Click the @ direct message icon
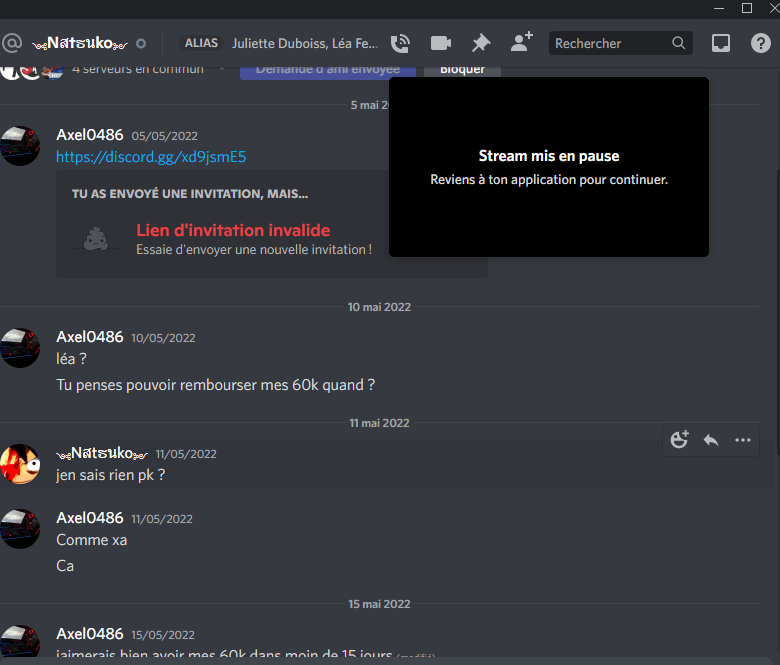Viewport: 780px width, 665px height. coord(12,43)
